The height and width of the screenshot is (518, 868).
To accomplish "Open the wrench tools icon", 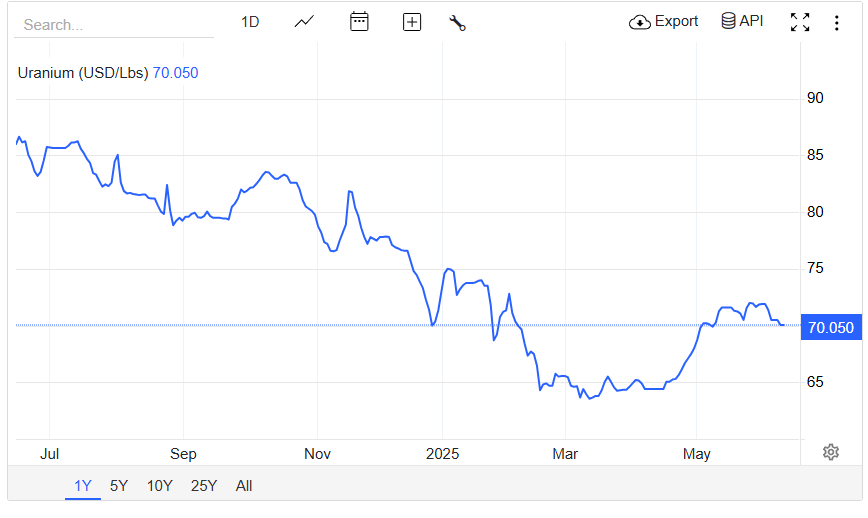I will [458, 23].
